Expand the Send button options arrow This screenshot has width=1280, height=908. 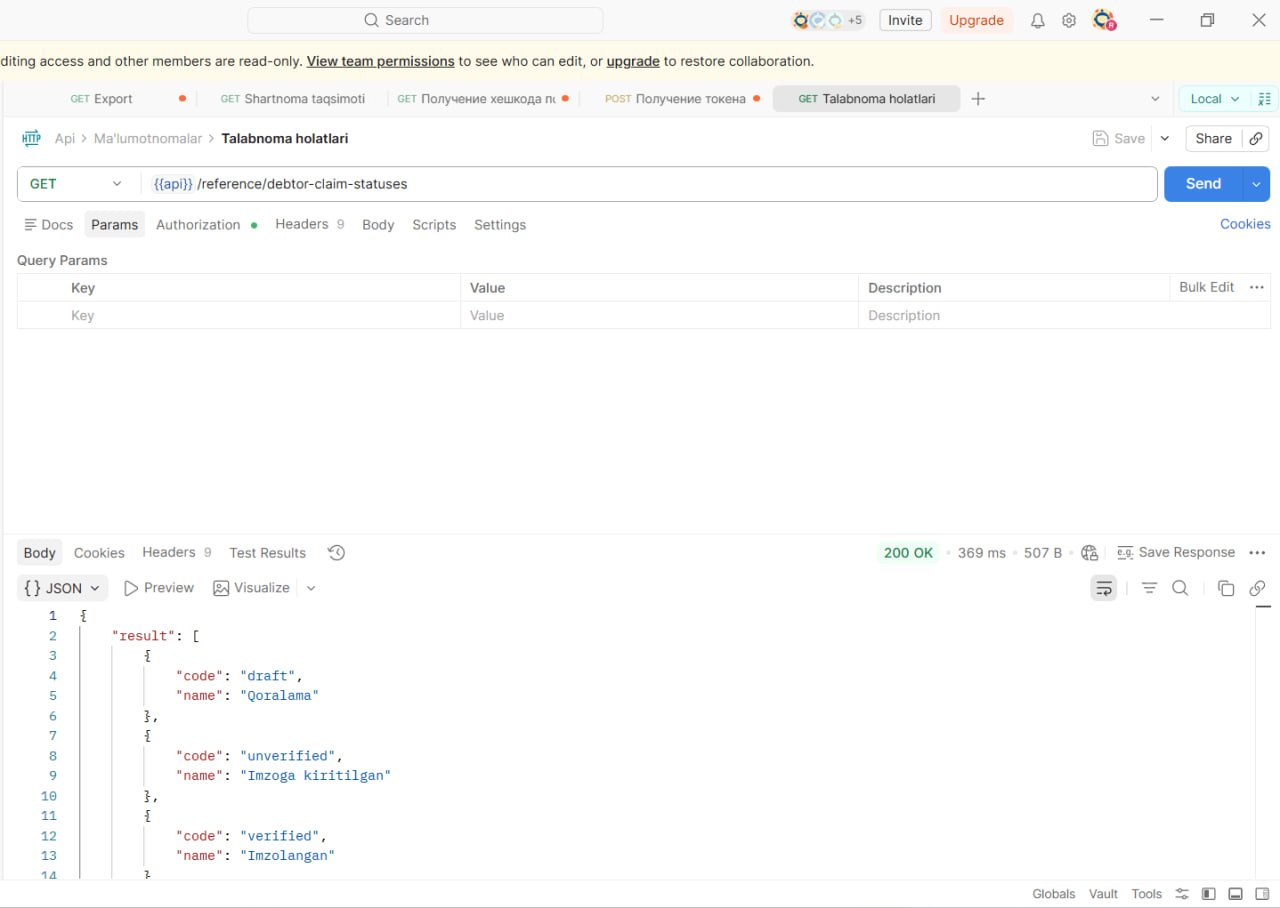pyautogui.click(x=1256, y=184)
